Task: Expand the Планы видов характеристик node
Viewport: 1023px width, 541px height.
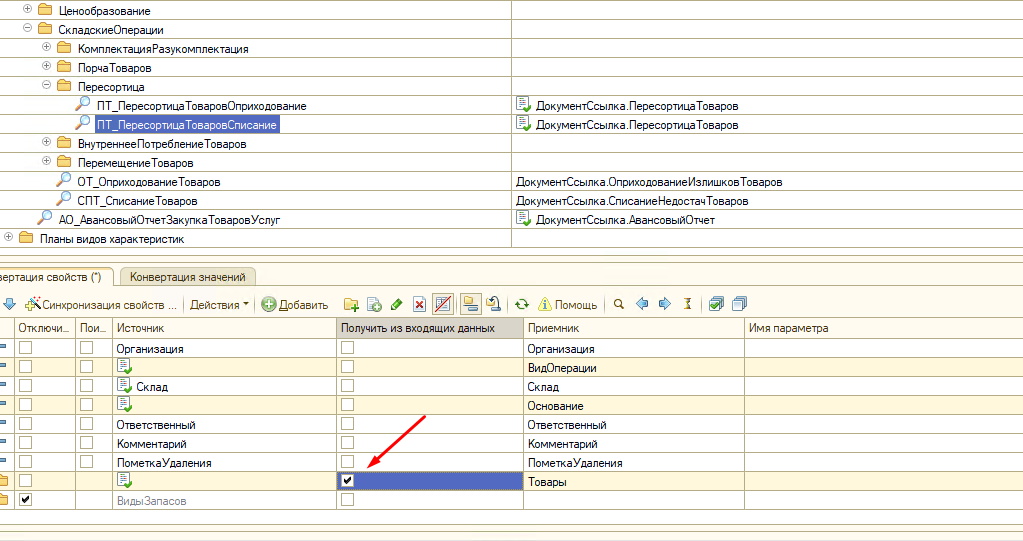Action: click(x=9, y=238)
